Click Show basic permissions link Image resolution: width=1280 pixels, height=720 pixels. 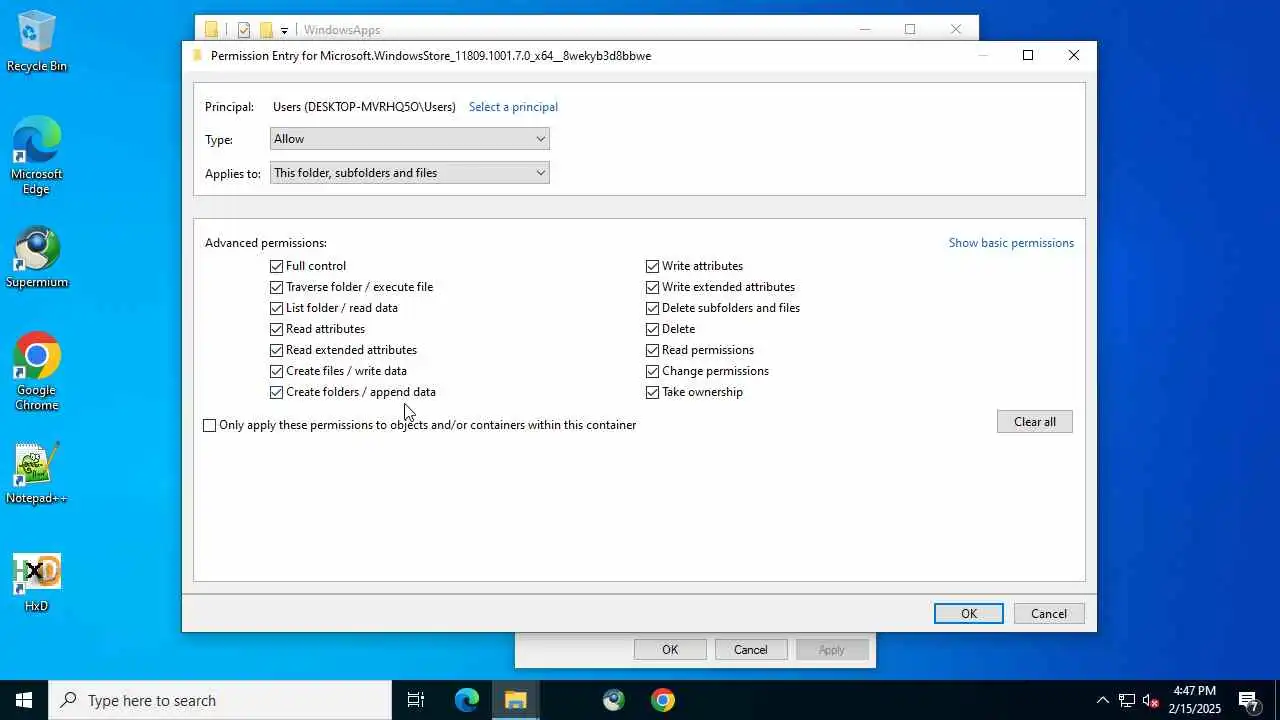1011,243
